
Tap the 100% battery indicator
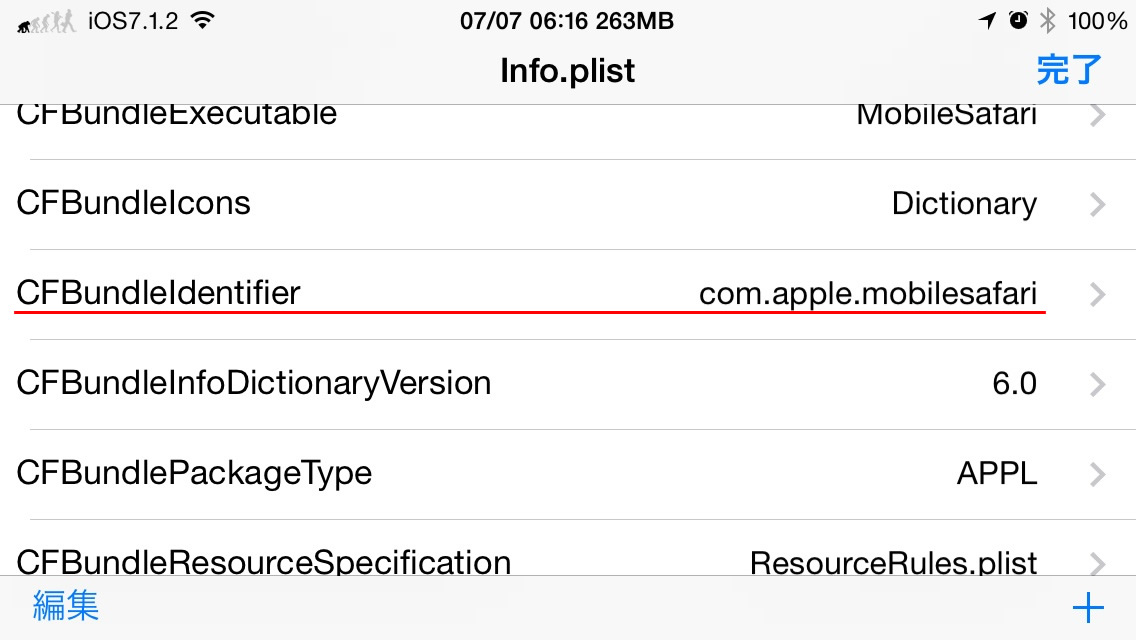point(1097,21)
